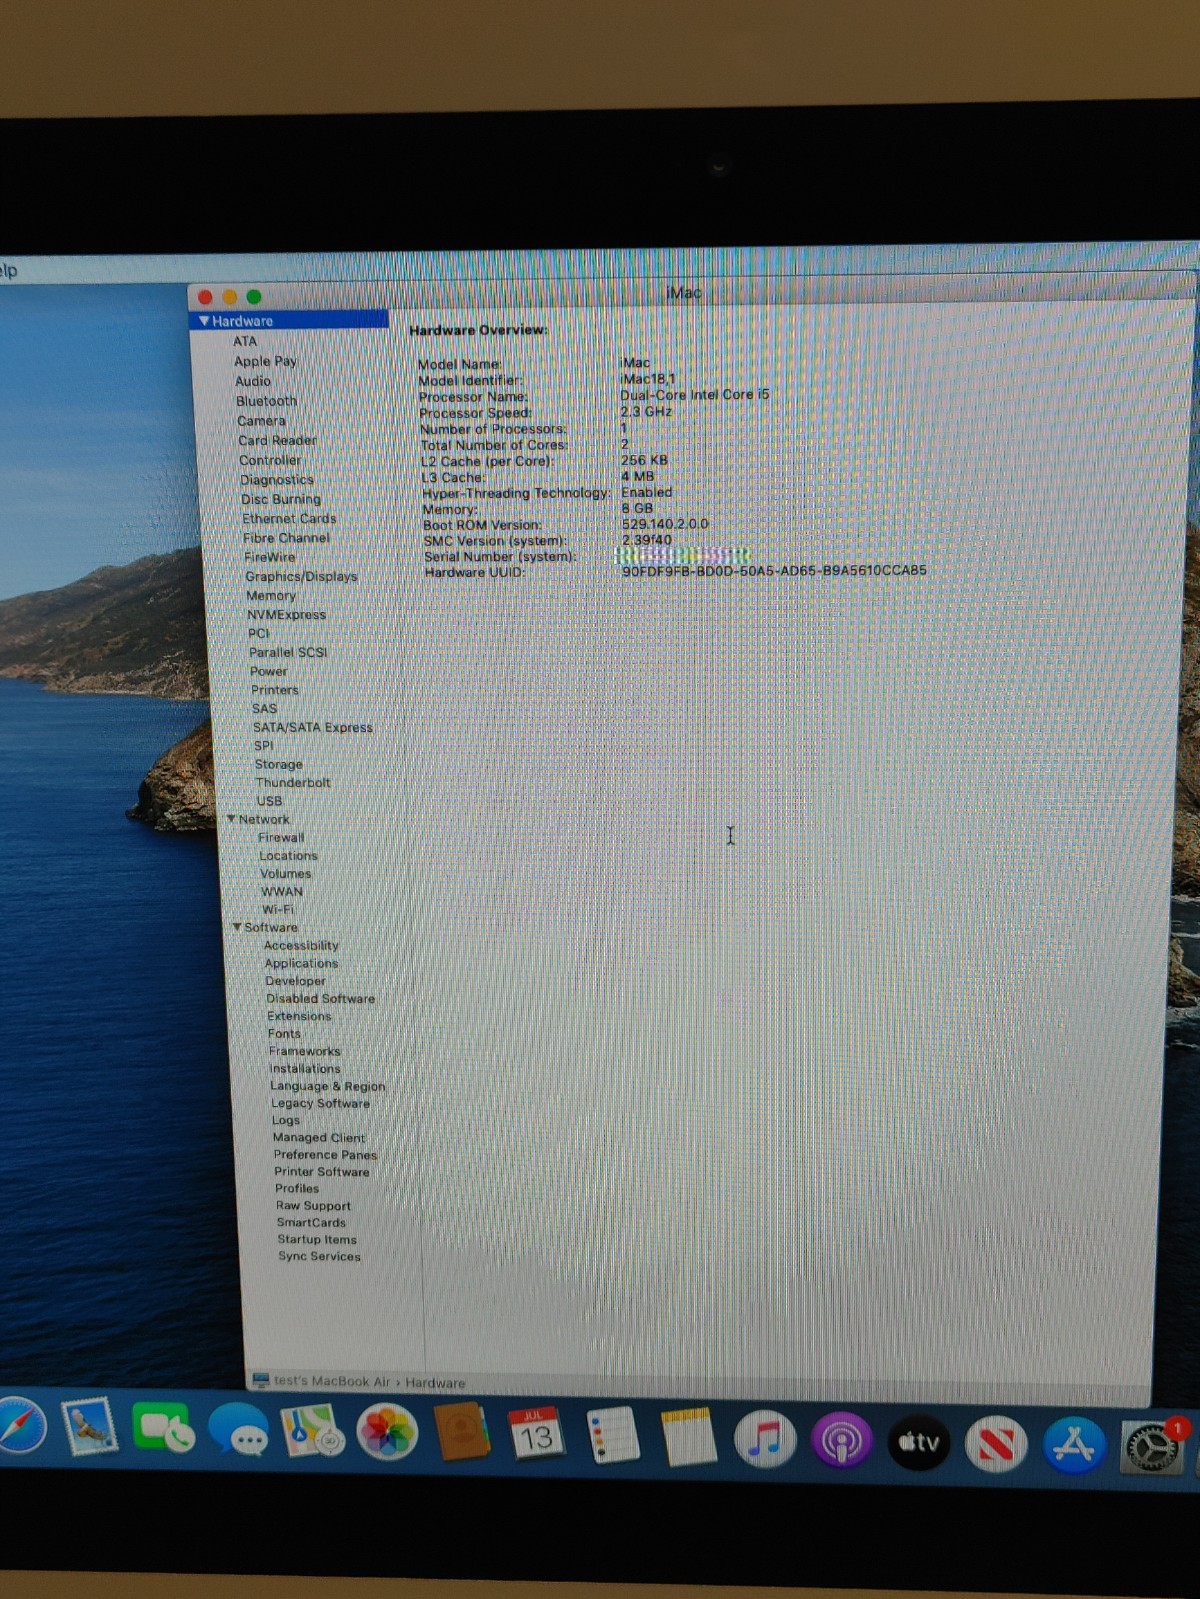Select Installations under Software

point(305,1068)
